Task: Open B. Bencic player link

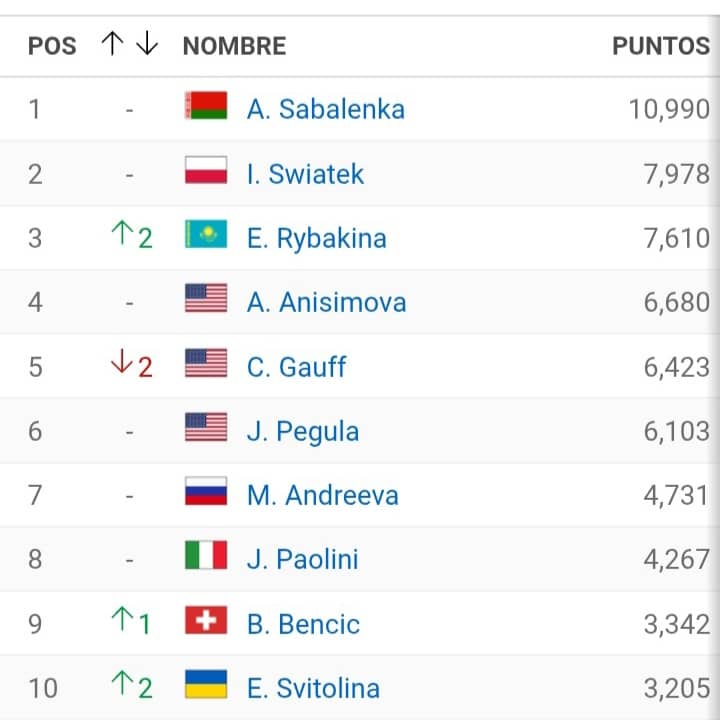Action: click(303, 624)
